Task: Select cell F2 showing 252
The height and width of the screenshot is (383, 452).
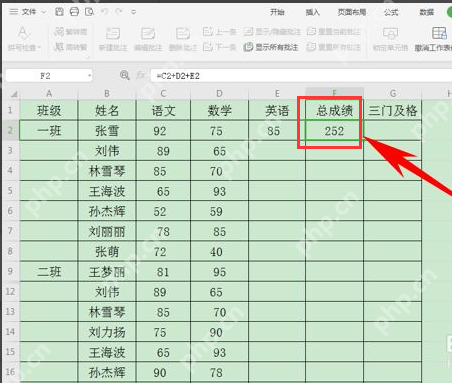Action: point(334,131)
